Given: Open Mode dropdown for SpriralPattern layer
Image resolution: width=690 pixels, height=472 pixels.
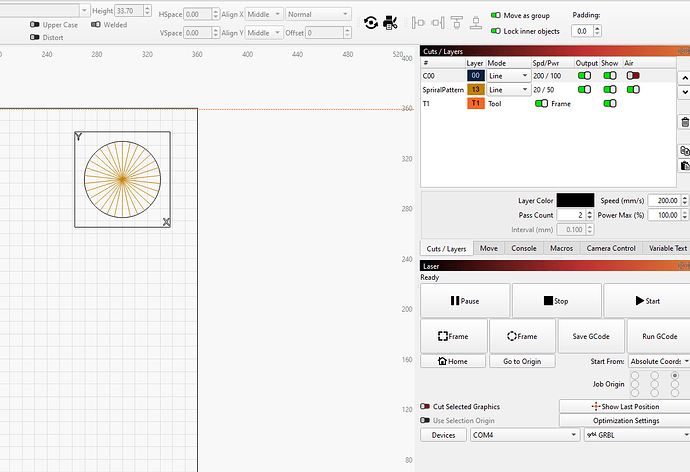Looking at the screenshot, I should [x=508, y=90].
